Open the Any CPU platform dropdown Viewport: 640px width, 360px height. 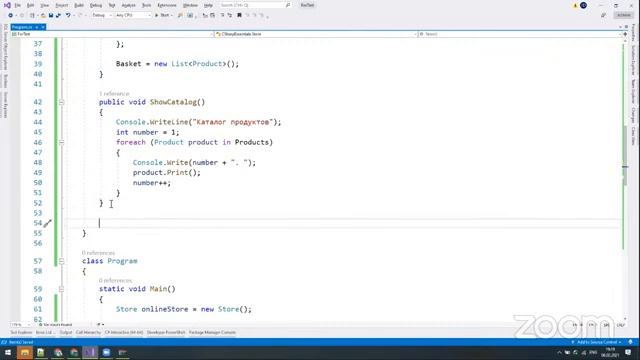coord(133,15)
